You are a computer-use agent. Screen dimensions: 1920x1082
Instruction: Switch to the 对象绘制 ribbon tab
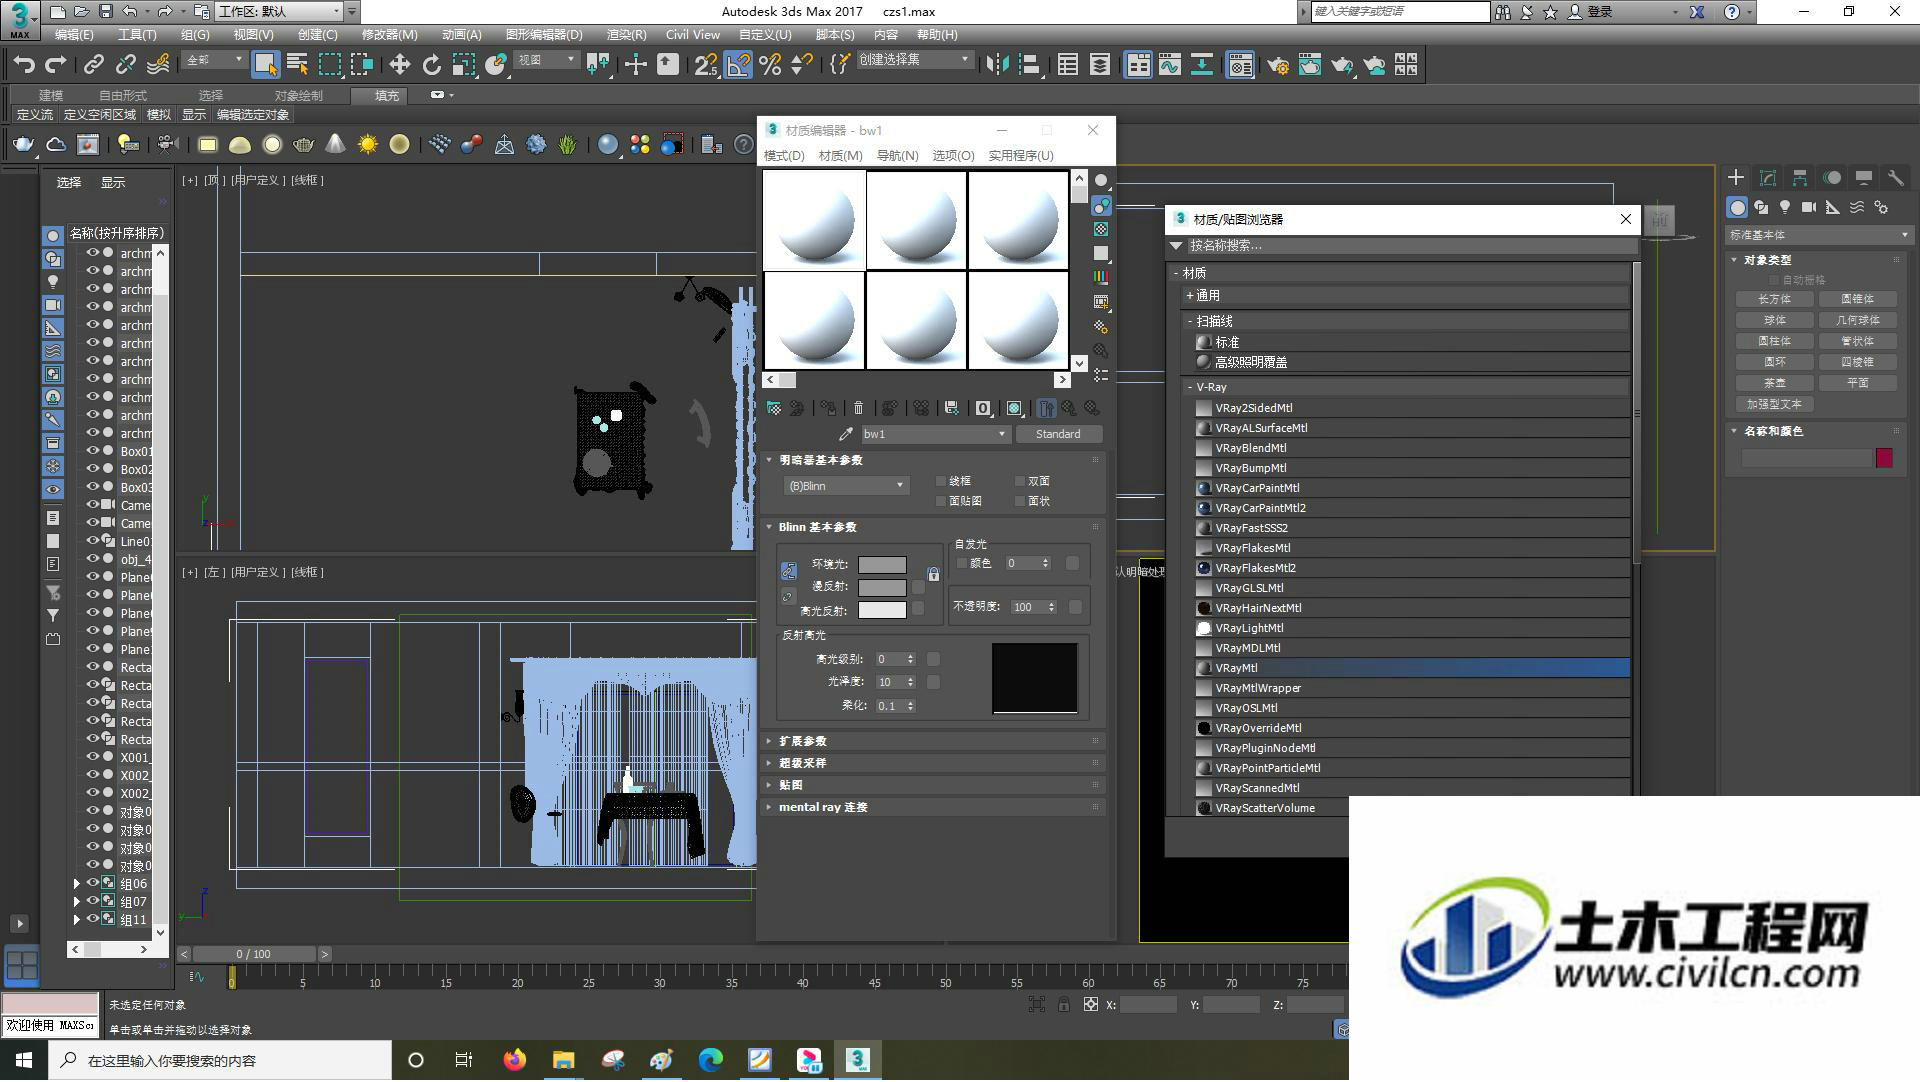(x=298, y=96)
